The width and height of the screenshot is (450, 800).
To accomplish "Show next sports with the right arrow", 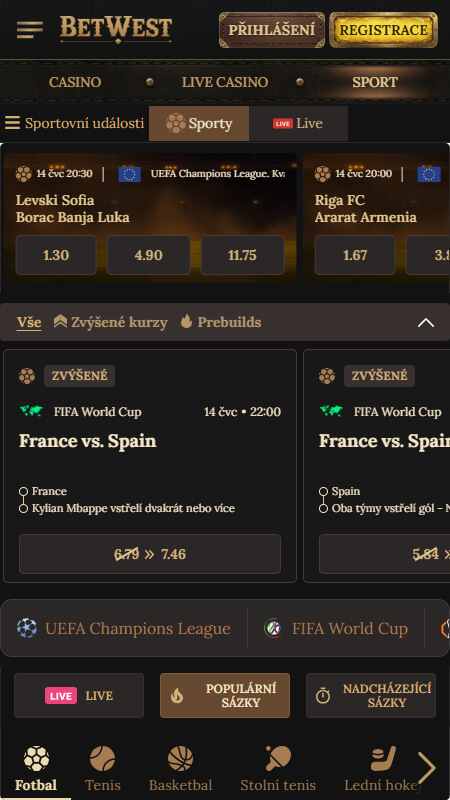I will point(427,768).
